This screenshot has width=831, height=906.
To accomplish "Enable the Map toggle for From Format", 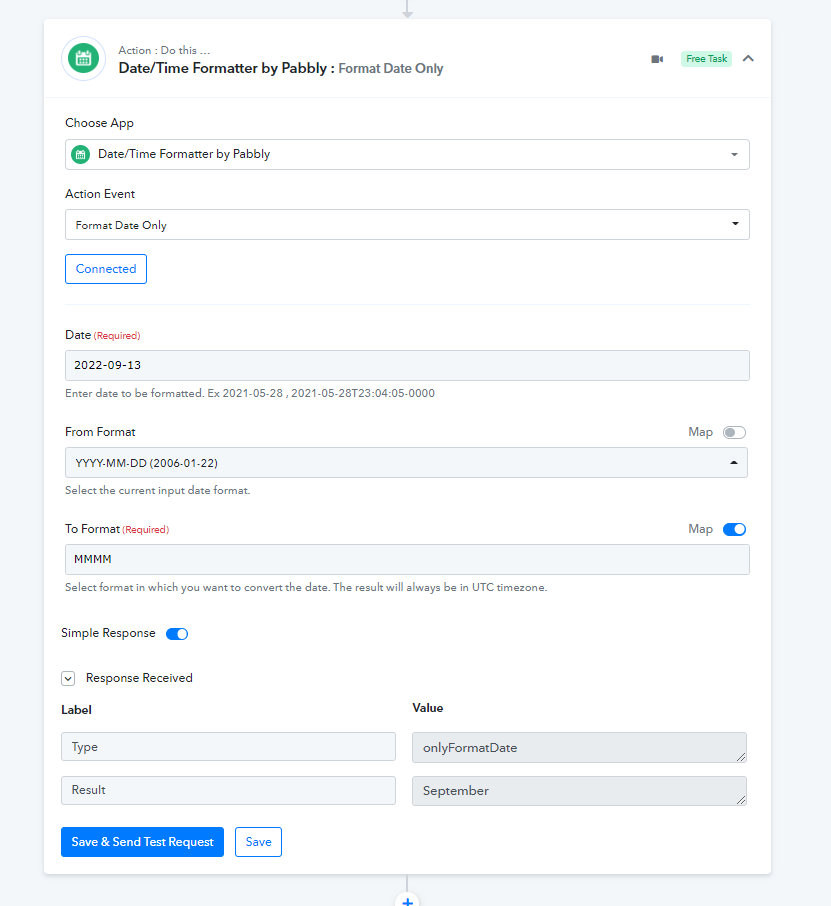I will coord(734,432).
